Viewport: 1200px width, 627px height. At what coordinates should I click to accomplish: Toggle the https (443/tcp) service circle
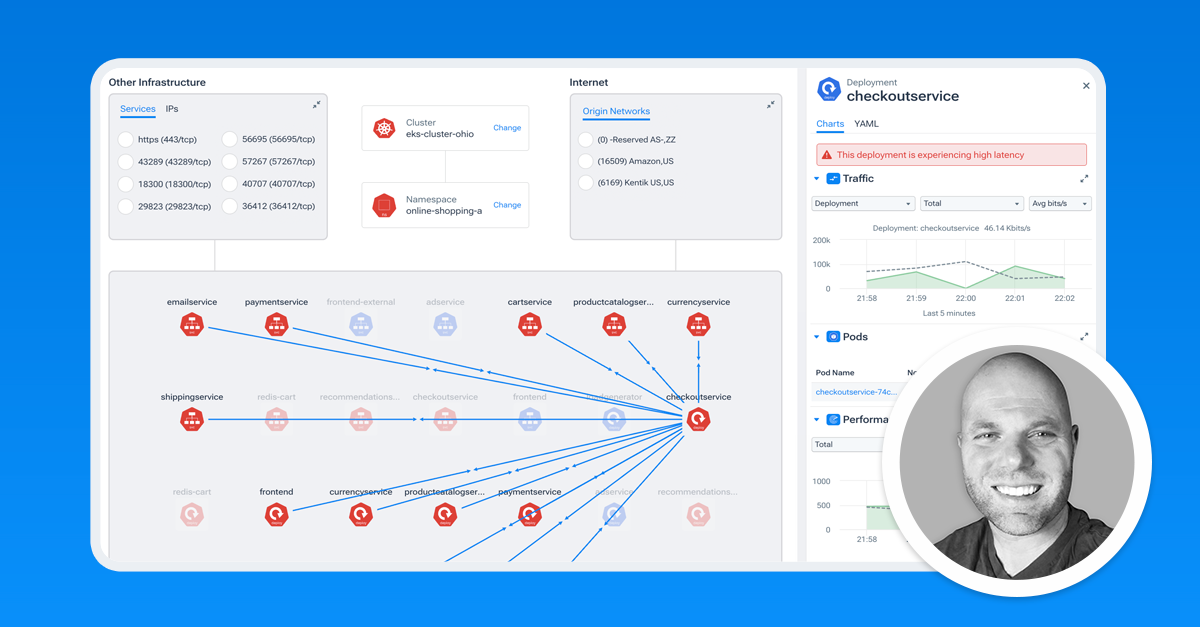(x=126, y=140)
